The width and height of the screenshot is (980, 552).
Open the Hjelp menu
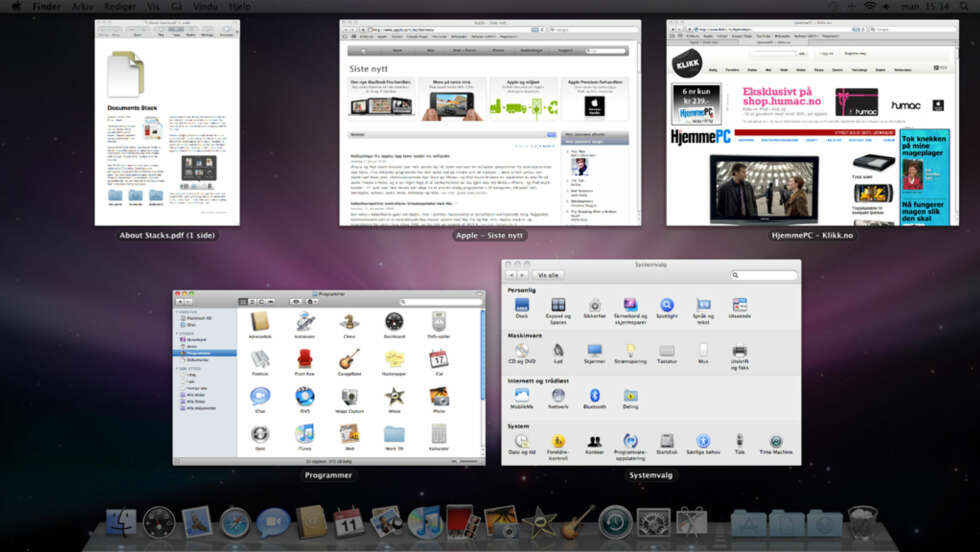[x=239, y=6]
